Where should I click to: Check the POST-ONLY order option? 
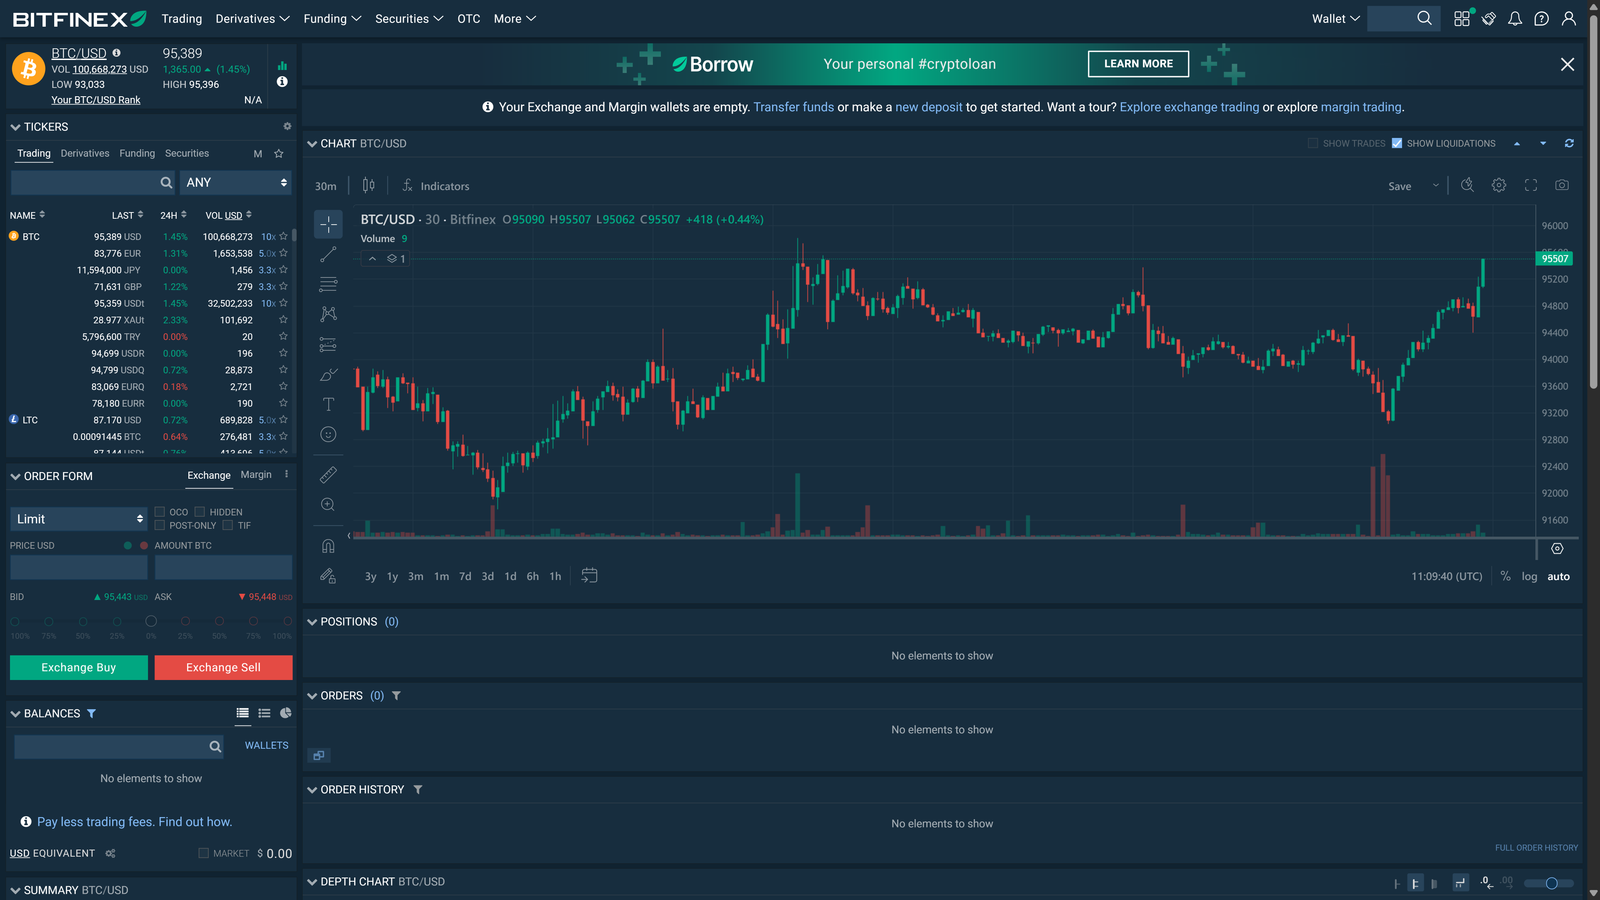(160, 525)
